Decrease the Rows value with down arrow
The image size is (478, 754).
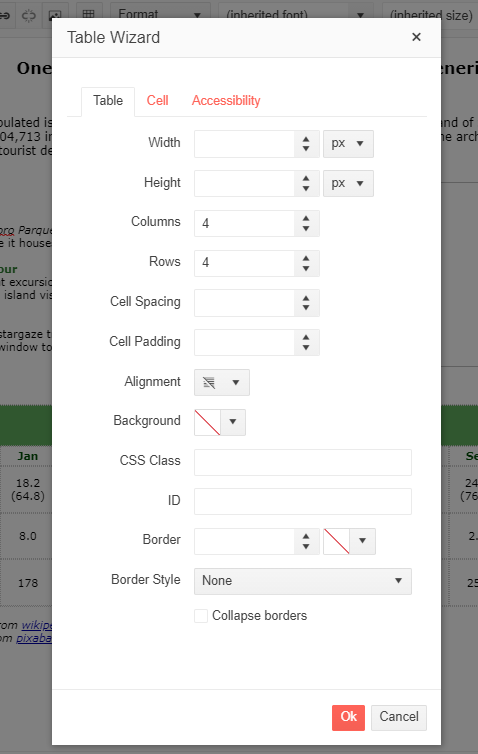(306, 269)
